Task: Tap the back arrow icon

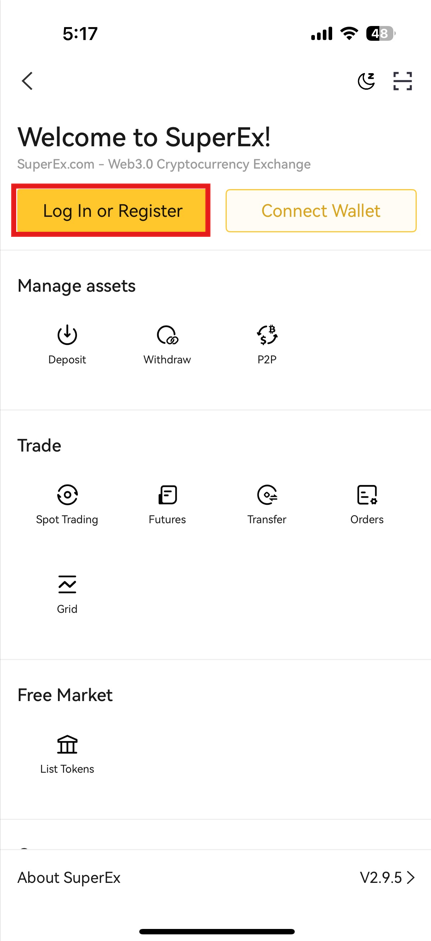Action: click(27, 80)
